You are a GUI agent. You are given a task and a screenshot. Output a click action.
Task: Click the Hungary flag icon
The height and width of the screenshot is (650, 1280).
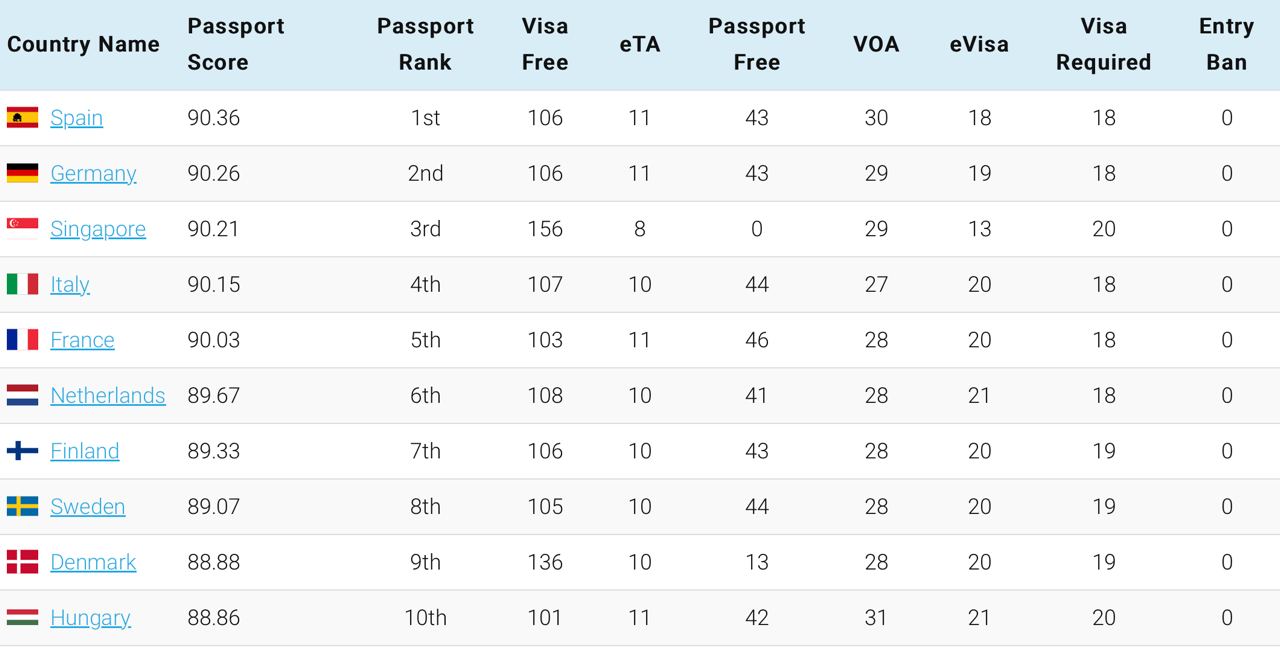click(x=22, y=617)
